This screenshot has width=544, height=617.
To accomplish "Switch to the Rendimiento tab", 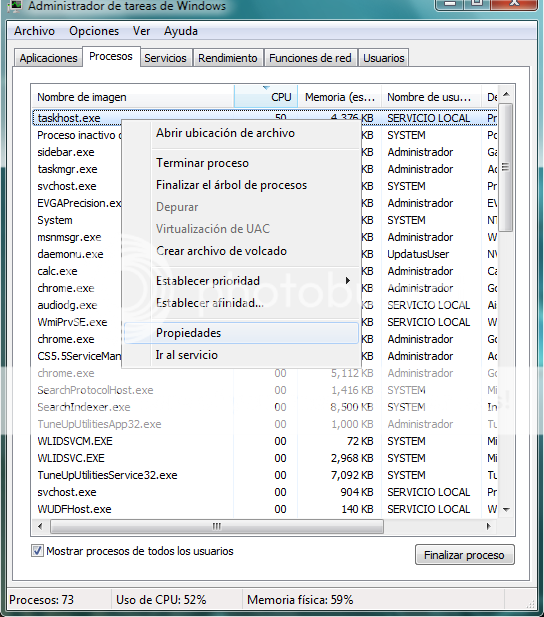I will [x=228, y=58].
